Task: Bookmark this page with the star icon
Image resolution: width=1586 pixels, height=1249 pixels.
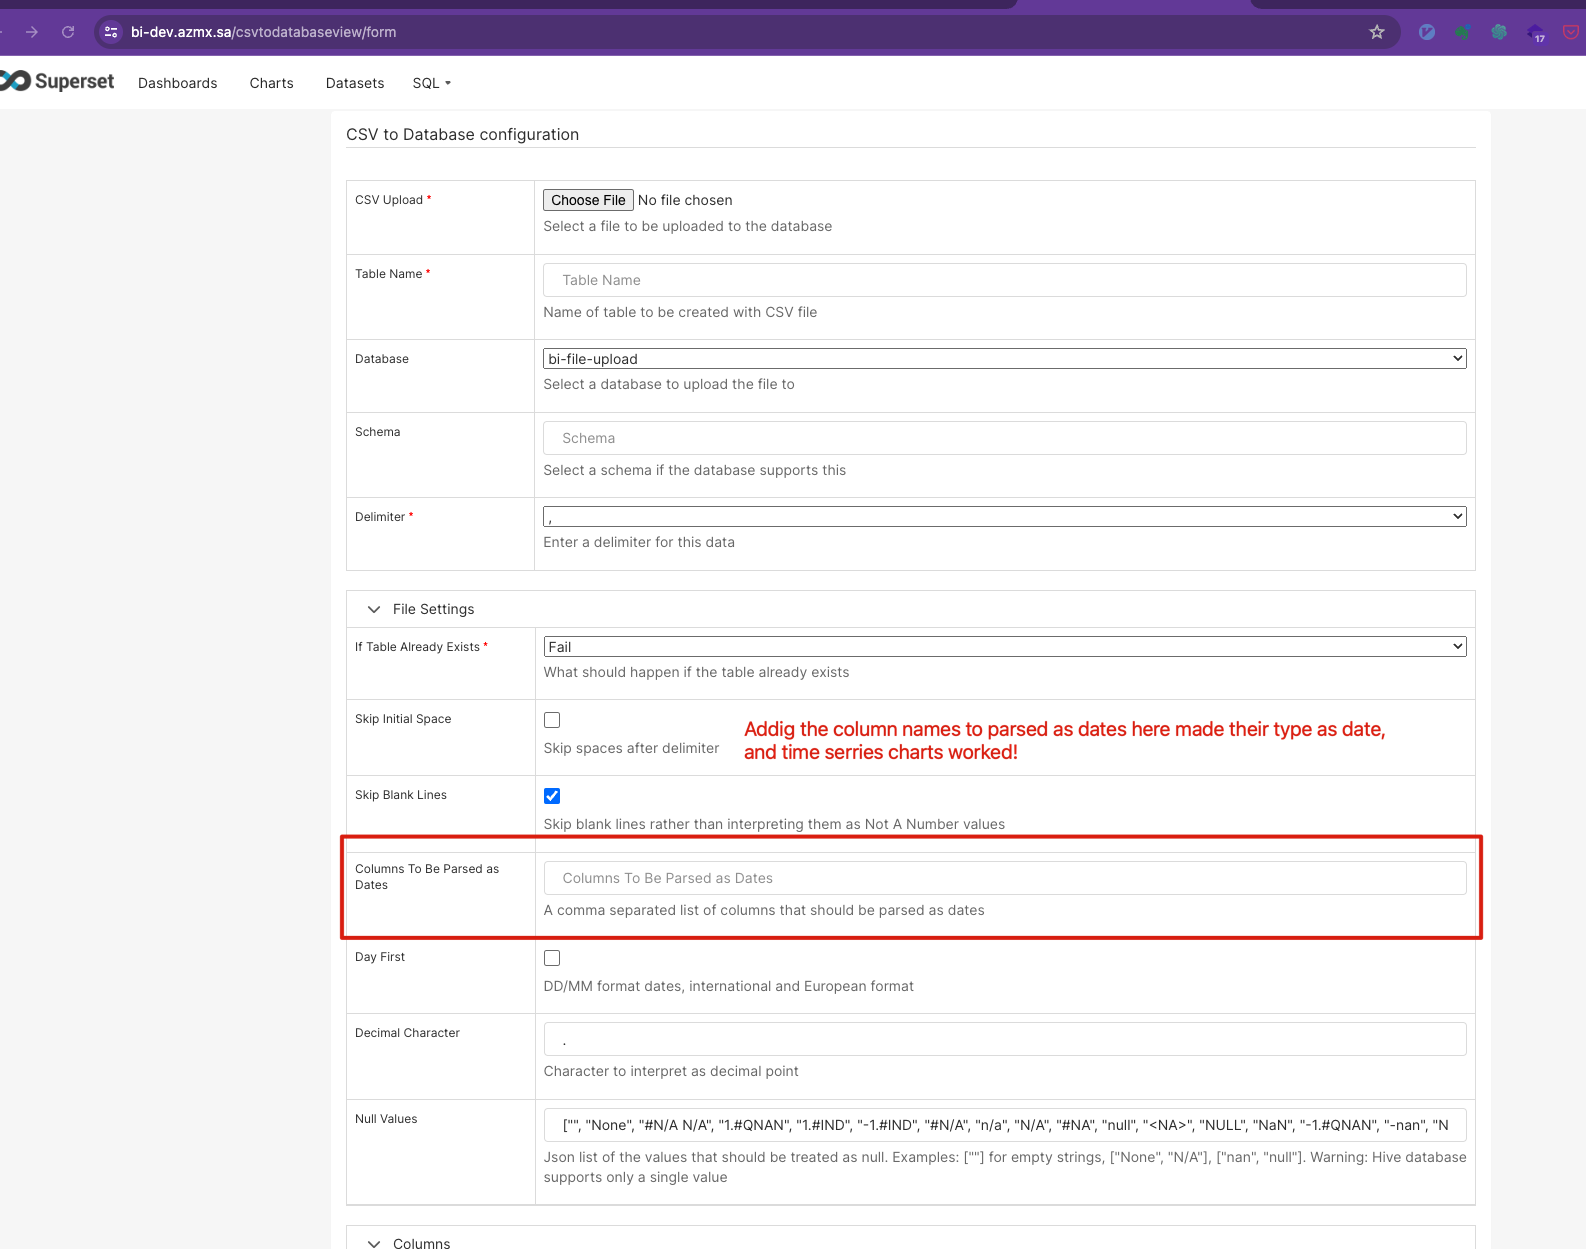Action: (1376, 32)
